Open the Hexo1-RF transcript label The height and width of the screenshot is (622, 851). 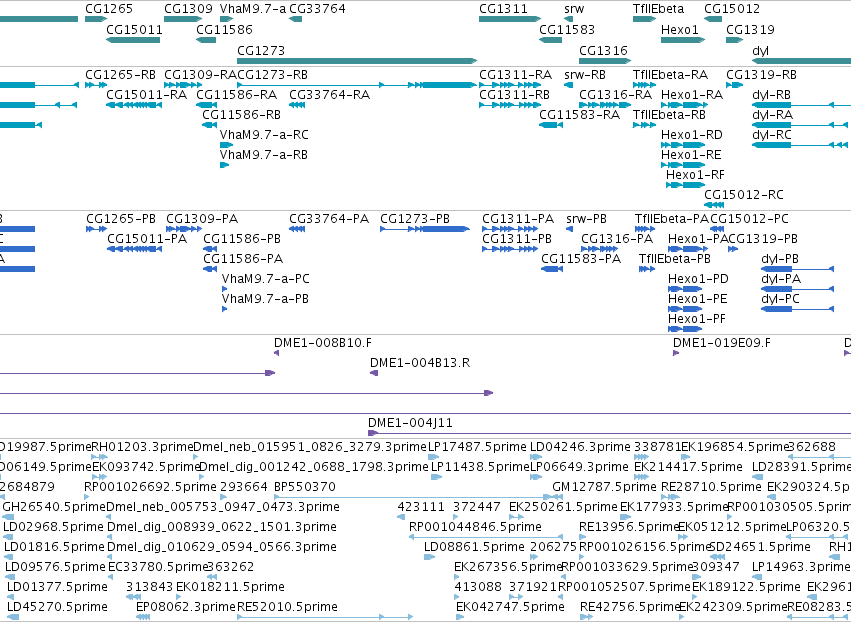click(695, 175)
